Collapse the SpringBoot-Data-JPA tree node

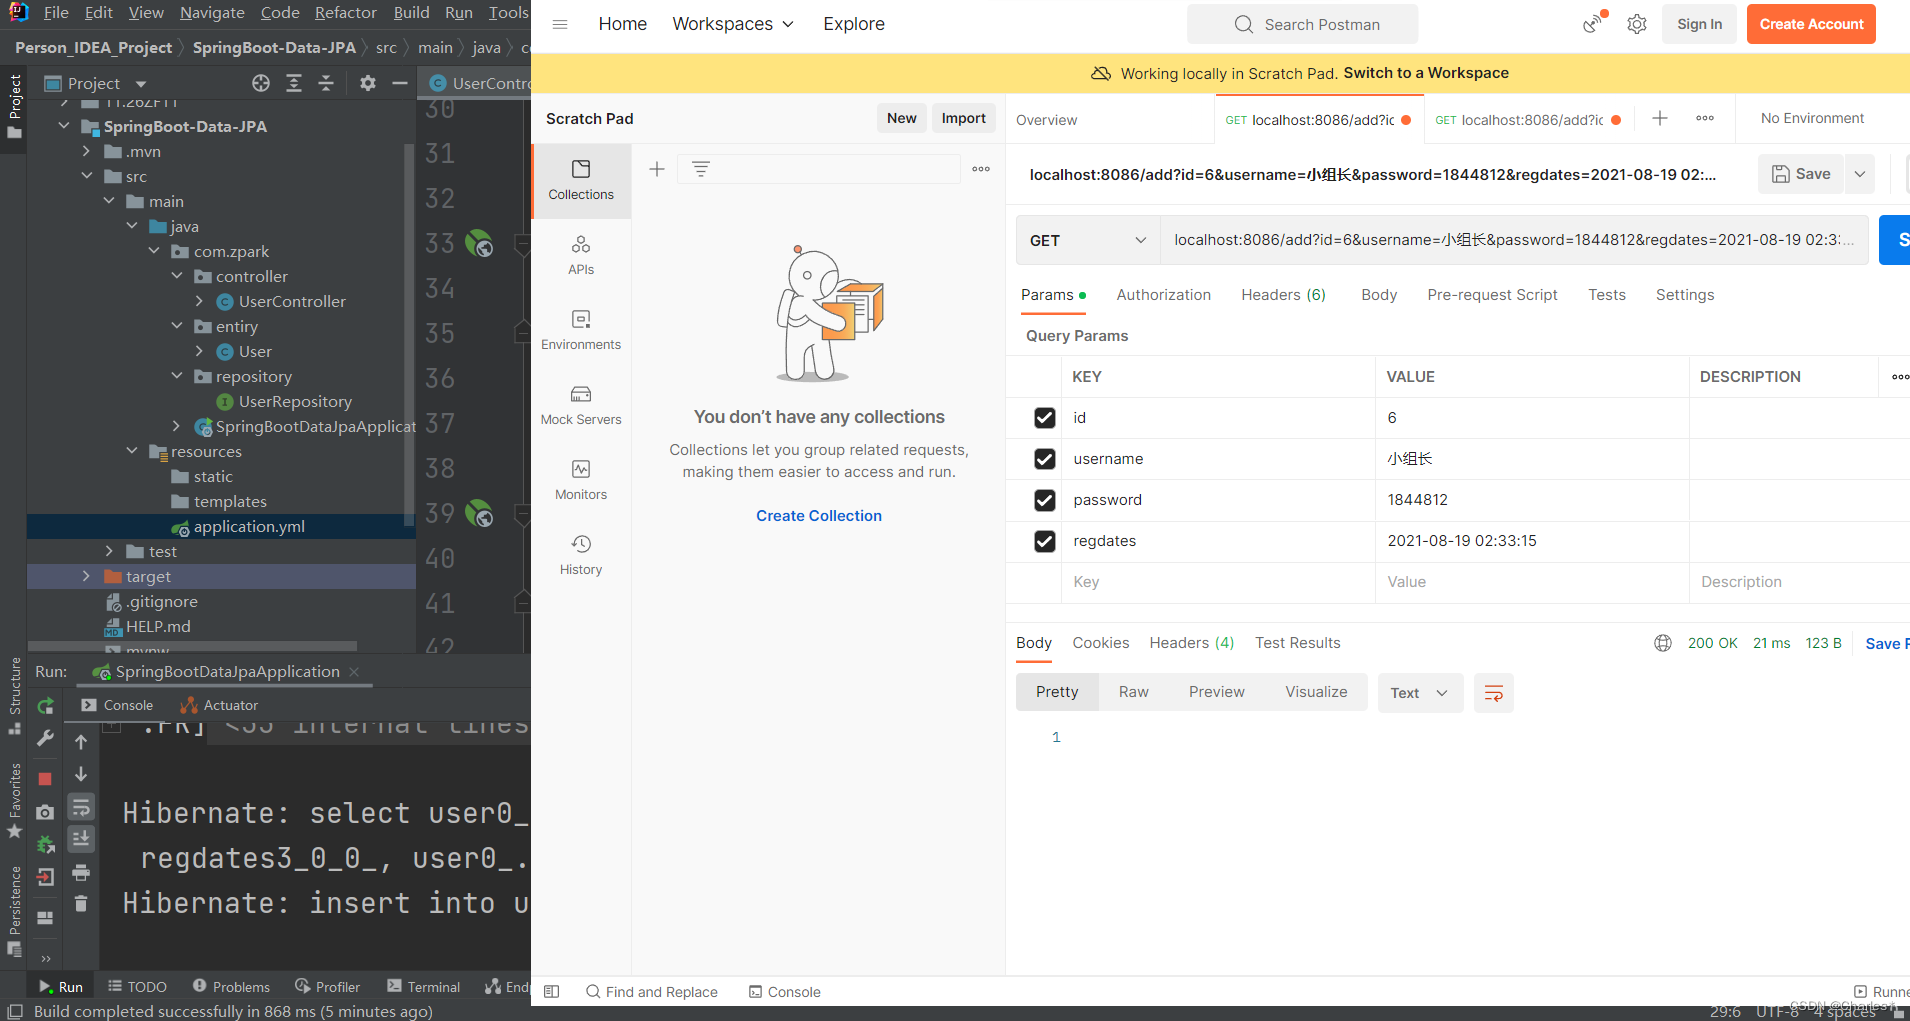pyautogui.click(x=65, y=126)
